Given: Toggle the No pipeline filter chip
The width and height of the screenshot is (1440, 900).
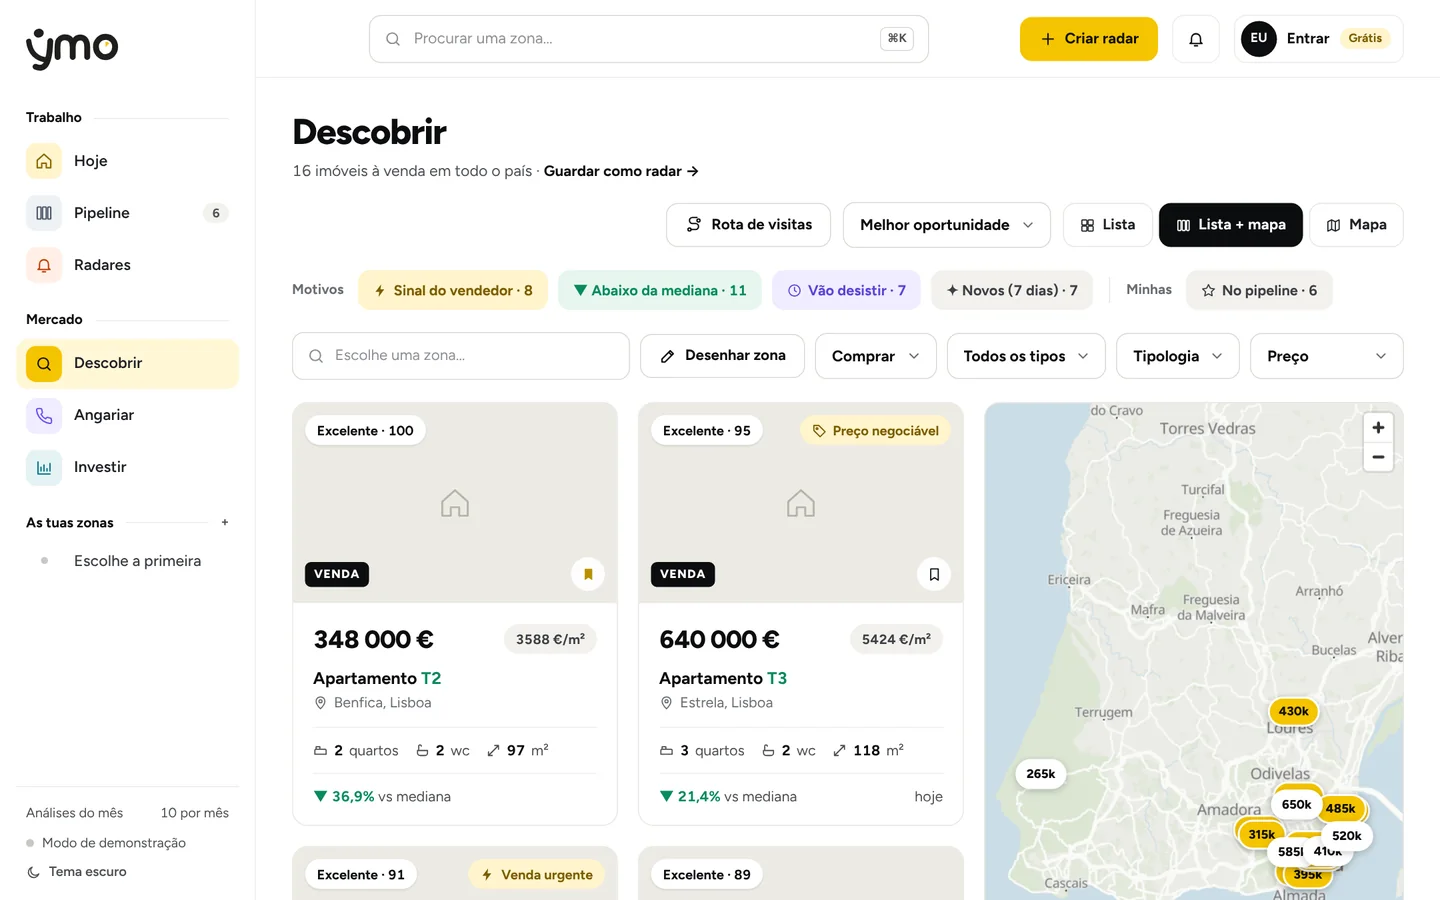Looking at the screenshot, I should (1259, 290).
